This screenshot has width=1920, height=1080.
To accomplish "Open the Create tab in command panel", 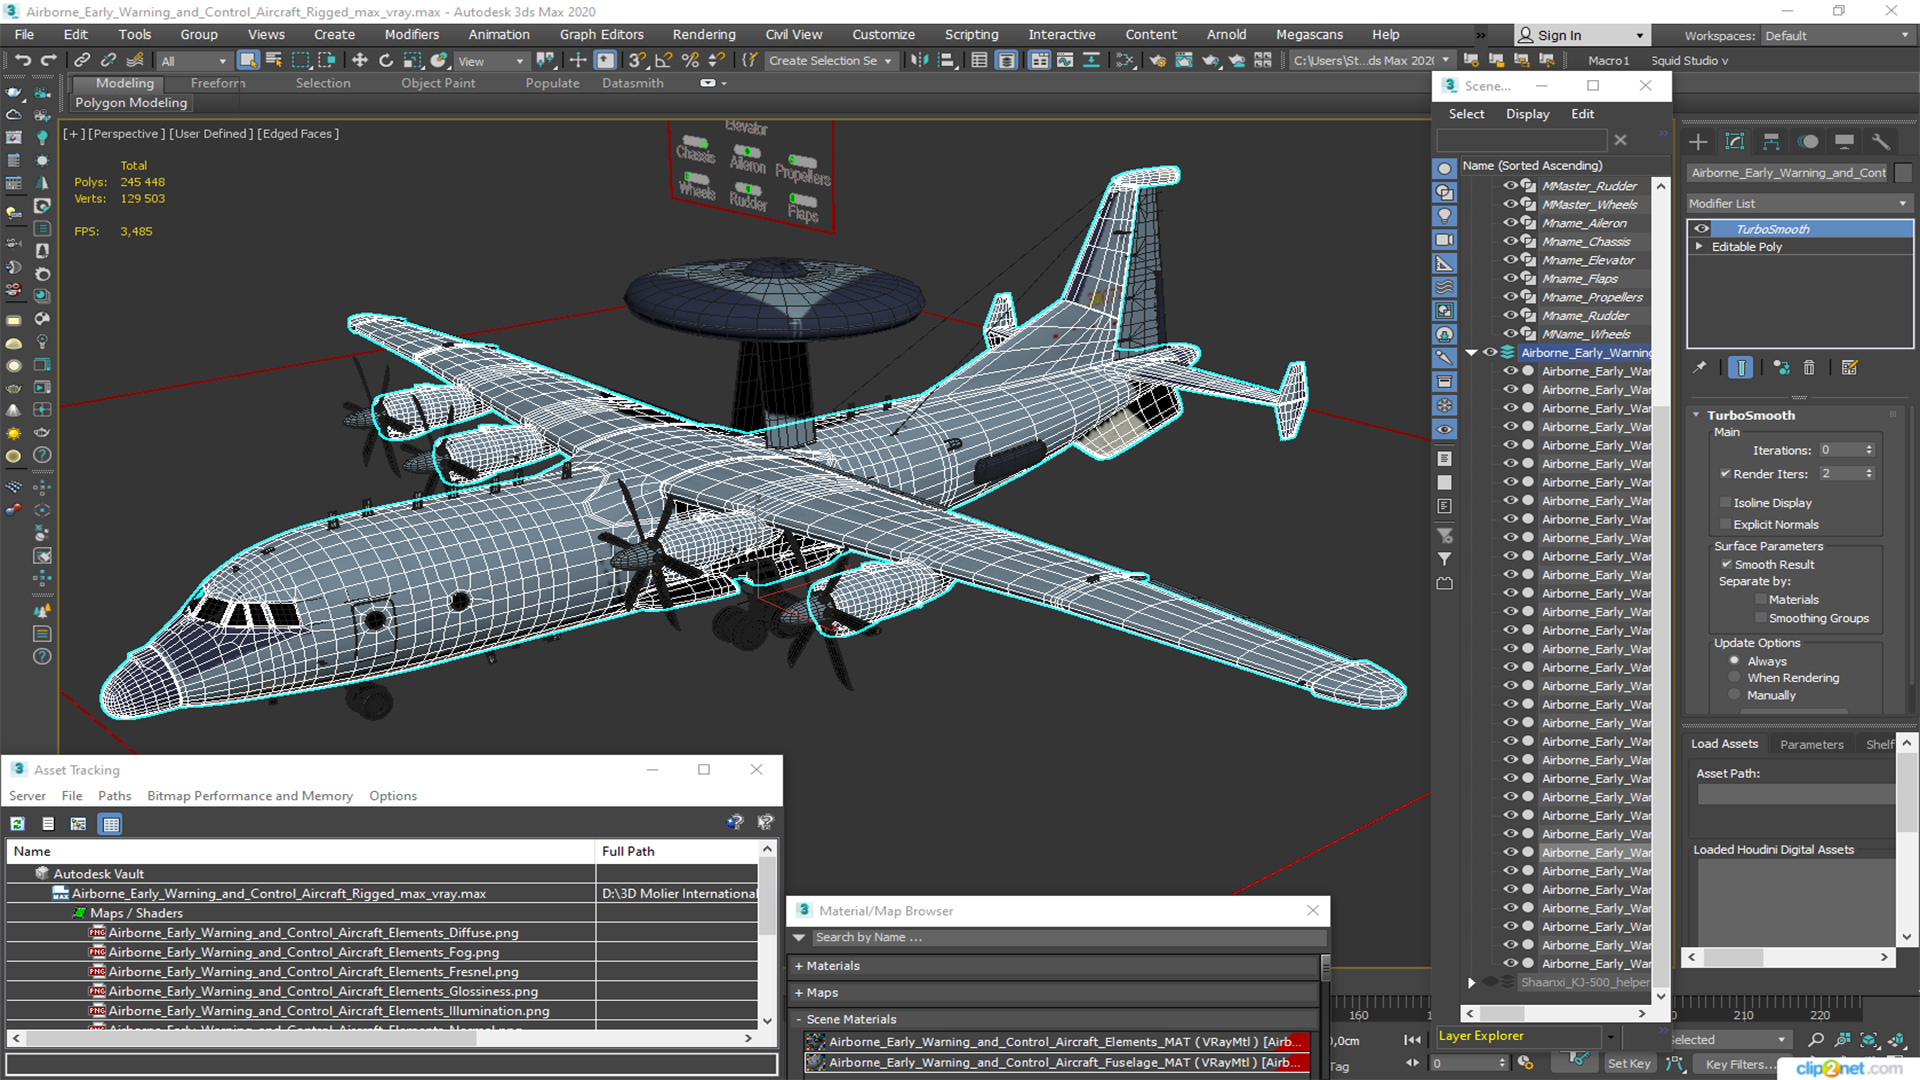I will tap(1698, 142).
